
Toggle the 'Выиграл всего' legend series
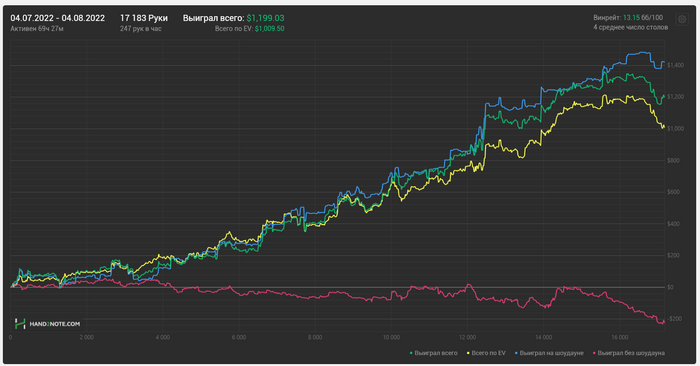433,353
